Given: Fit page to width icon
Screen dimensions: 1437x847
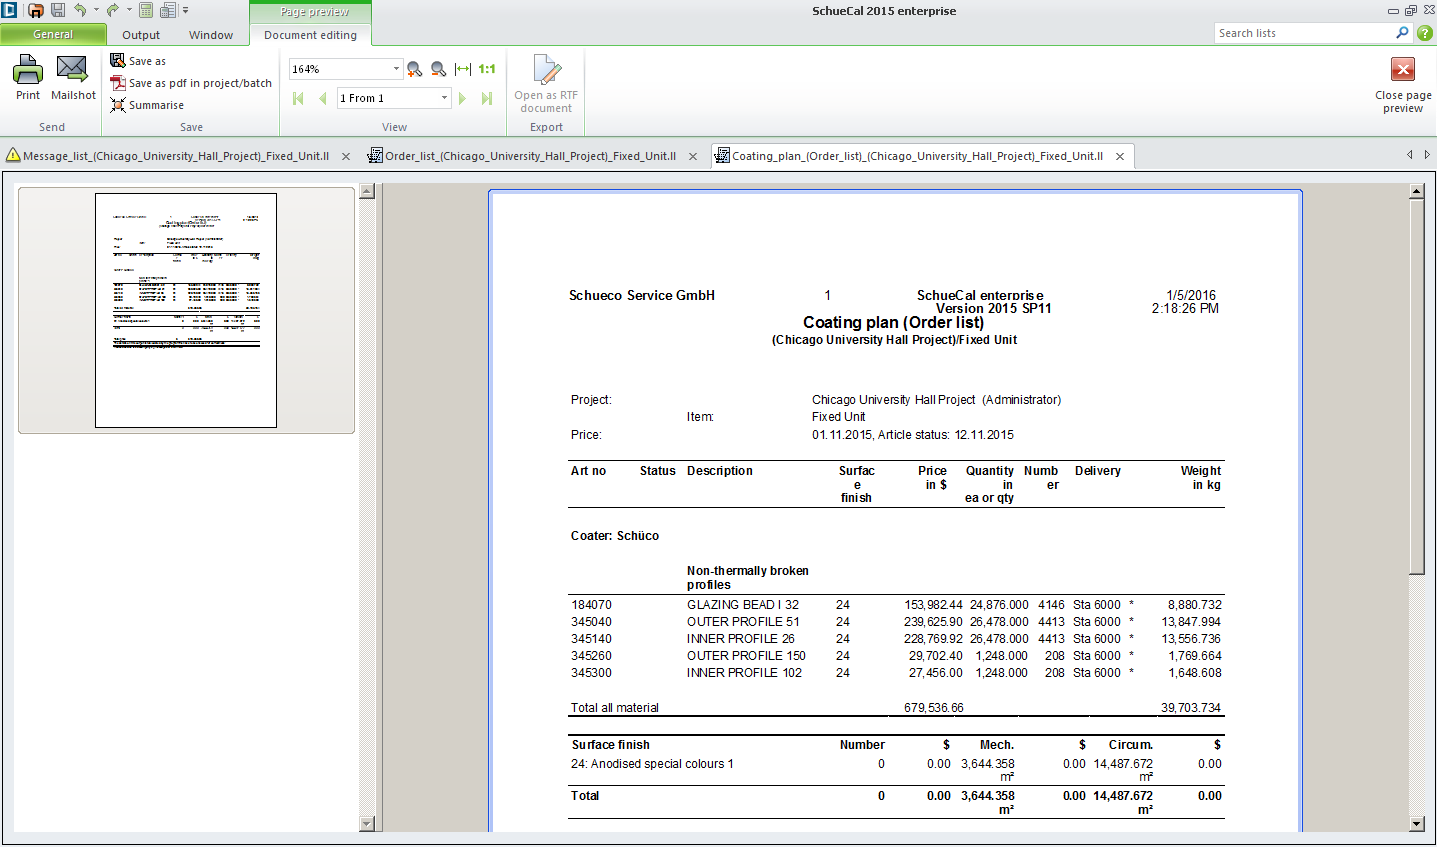Looking at the screenshot, I should (462, 69).
